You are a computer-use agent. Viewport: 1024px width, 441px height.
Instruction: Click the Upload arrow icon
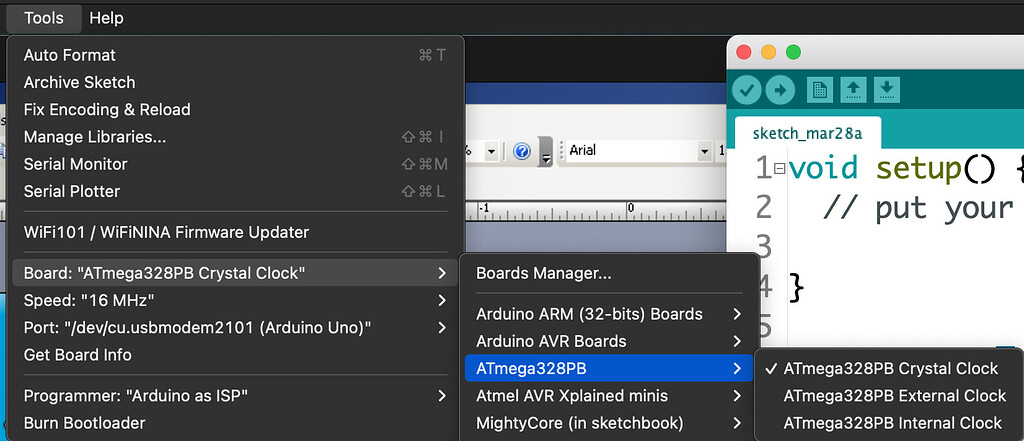[780, 90]
